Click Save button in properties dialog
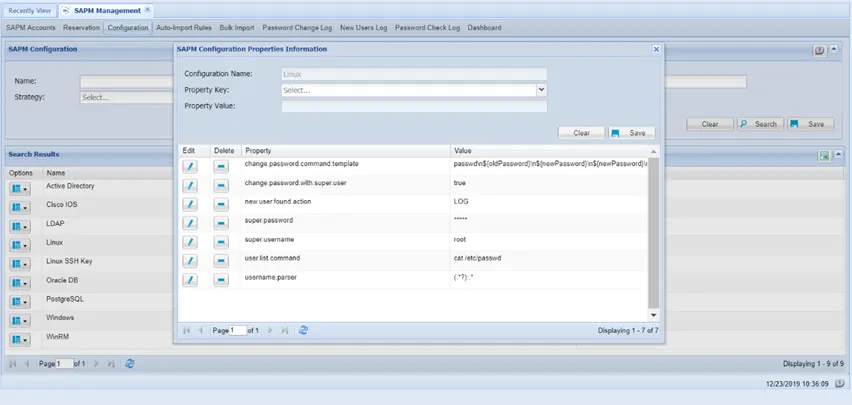 (x=631, y=133)
